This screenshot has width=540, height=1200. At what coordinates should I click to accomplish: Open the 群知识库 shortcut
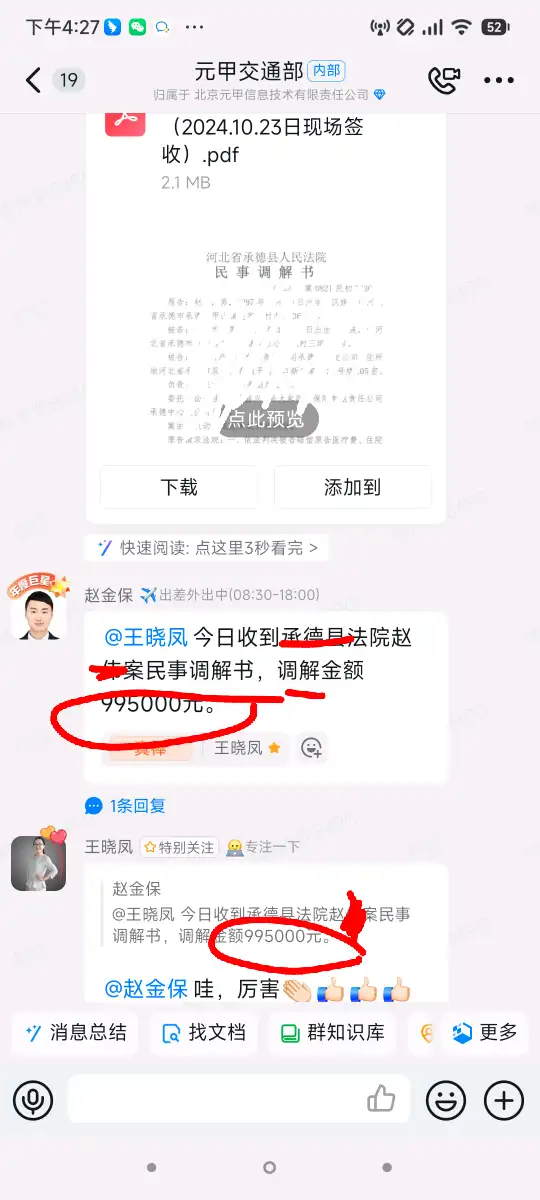[x=332, y=1032]
